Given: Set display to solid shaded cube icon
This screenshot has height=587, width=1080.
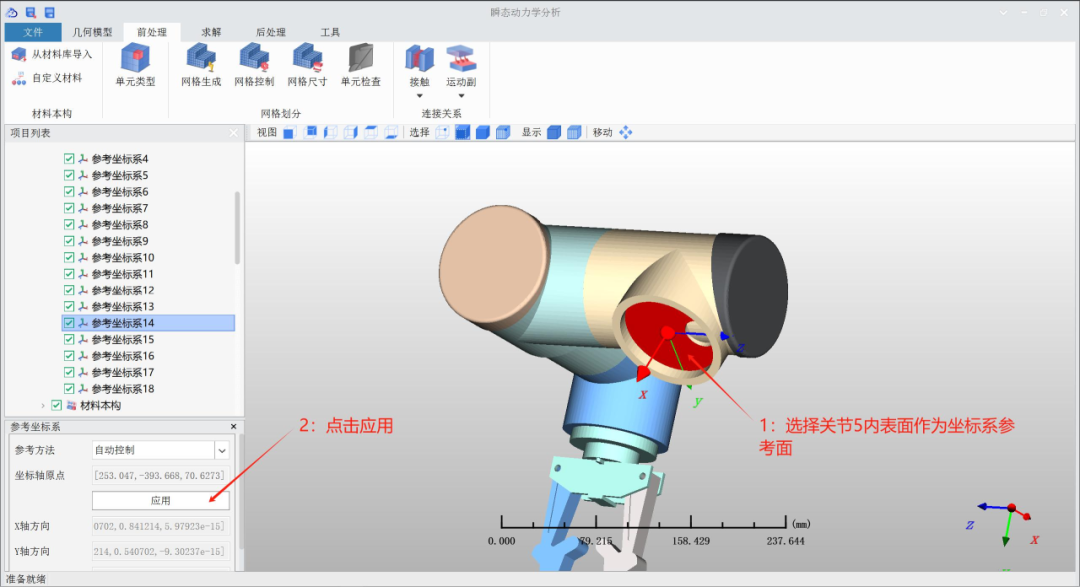Looking at the screenshot, I should point(554,132).
